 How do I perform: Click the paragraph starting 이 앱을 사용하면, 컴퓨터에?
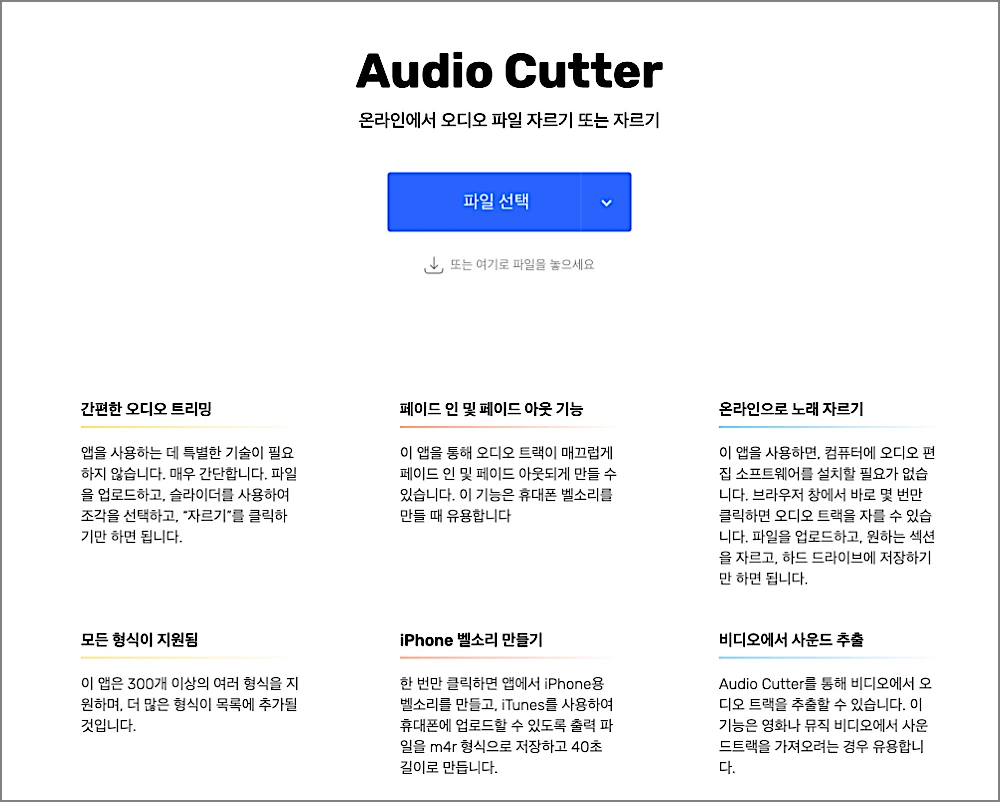827,515
